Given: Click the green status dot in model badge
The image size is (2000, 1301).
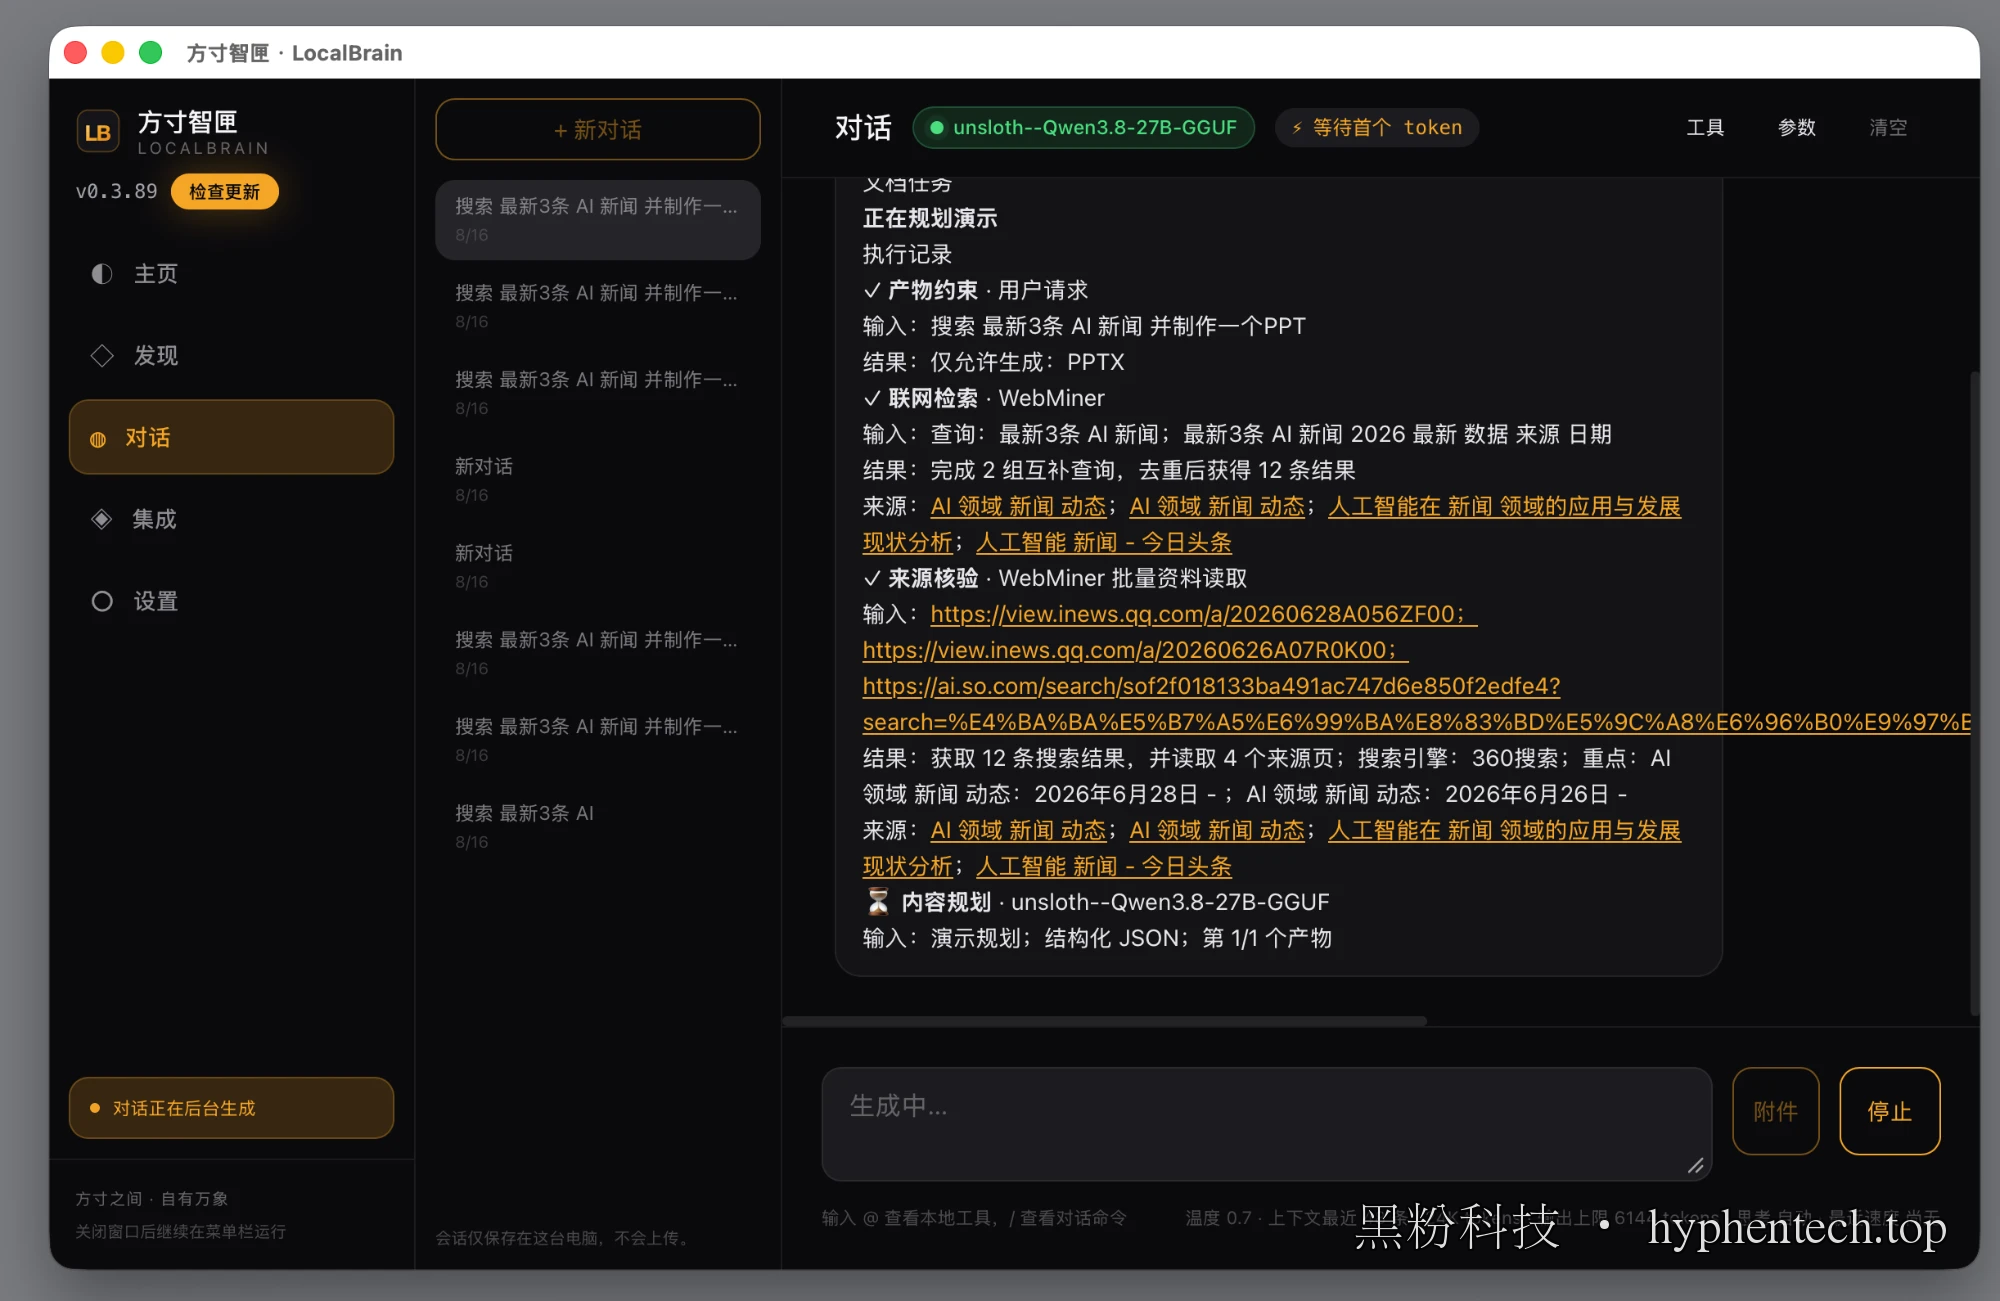Looking at the screenshot, I should (937, 128).
